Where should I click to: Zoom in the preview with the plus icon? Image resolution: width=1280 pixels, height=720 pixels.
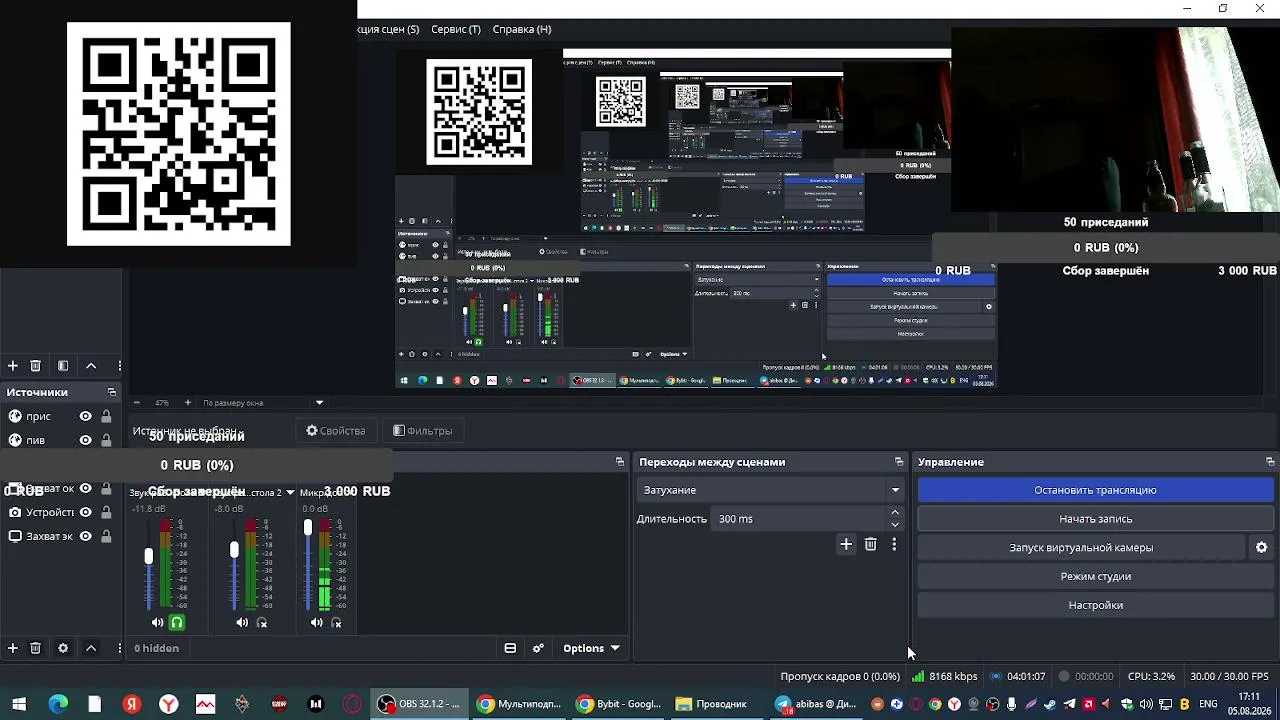[187, 403]
